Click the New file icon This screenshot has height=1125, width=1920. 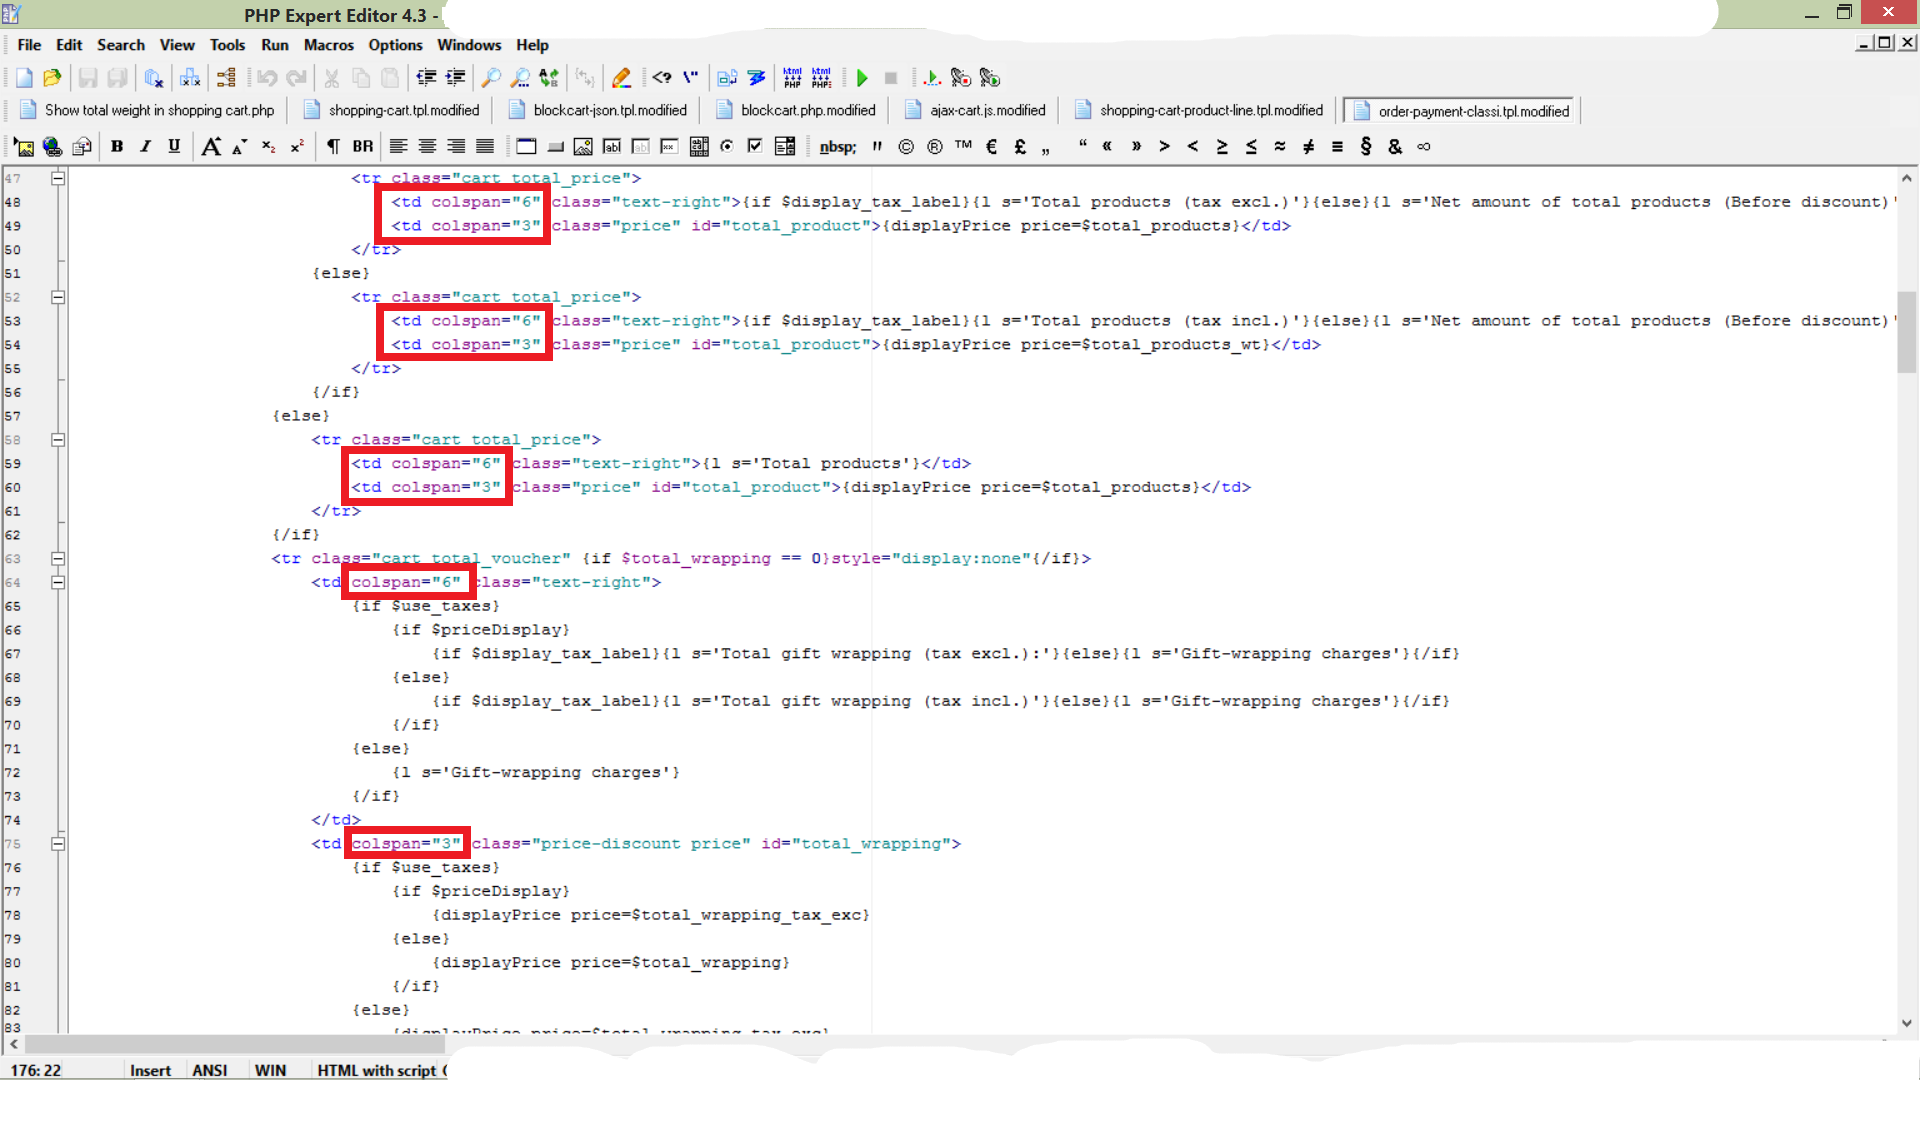point(24,78)
